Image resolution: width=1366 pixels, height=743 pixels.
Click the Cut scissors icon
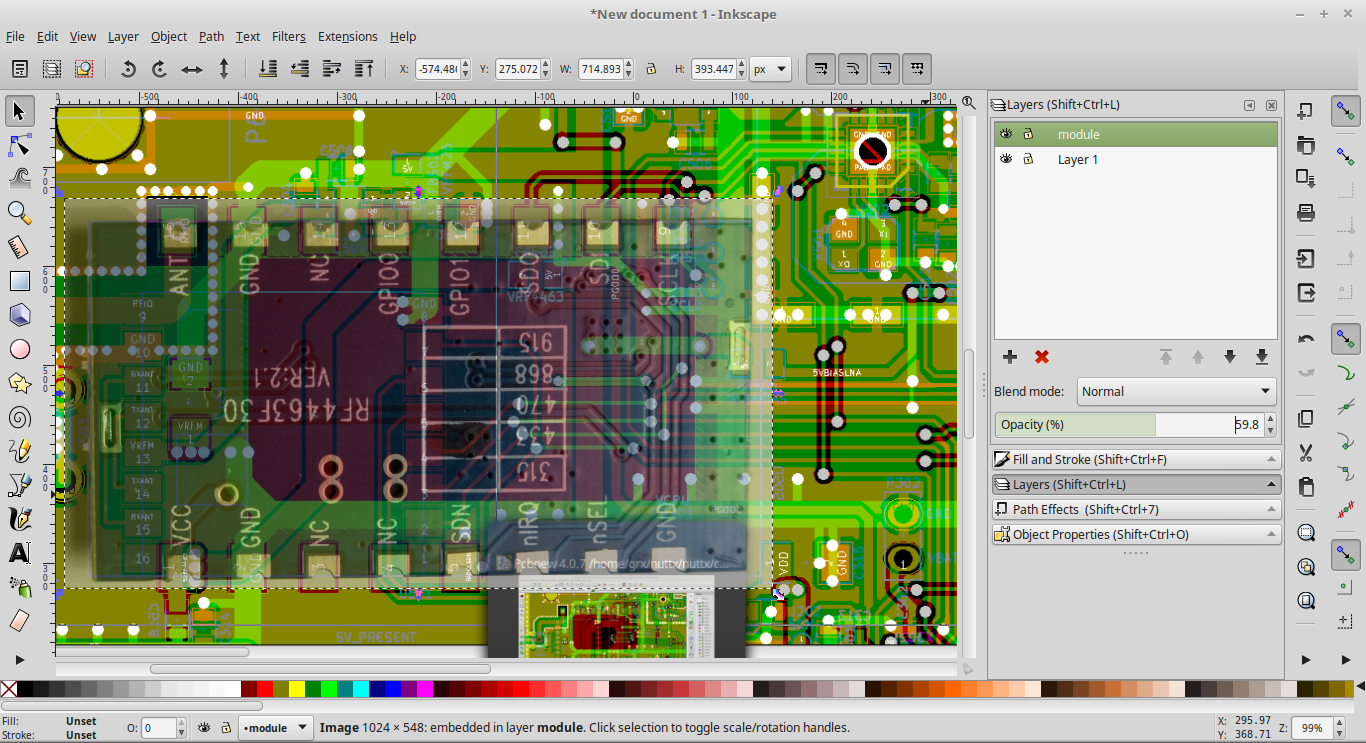(1305, 453)
